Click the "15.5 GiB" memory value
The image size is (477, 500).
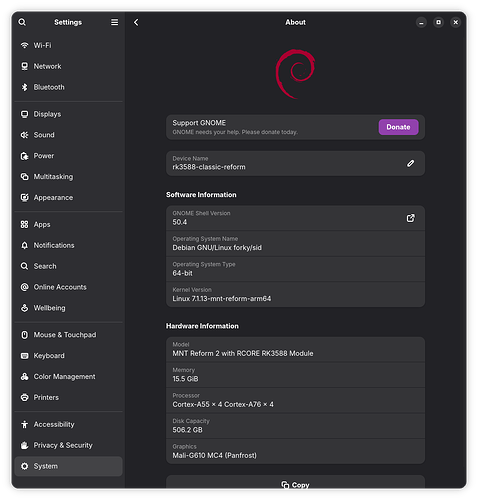pyautogui.click(x=185, y=379)
